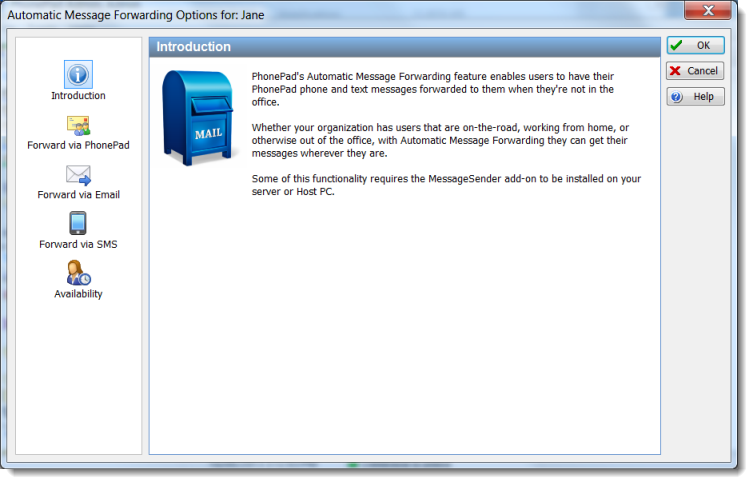This screenshot has width=753, height=484.
Task: Click the paragraph starting 'Whether your organization'
Action: [x=440, y=140]
